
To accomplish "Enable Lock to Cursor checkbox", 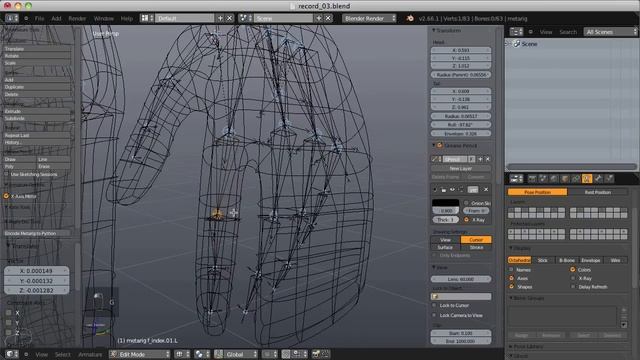I will (434, 305).
